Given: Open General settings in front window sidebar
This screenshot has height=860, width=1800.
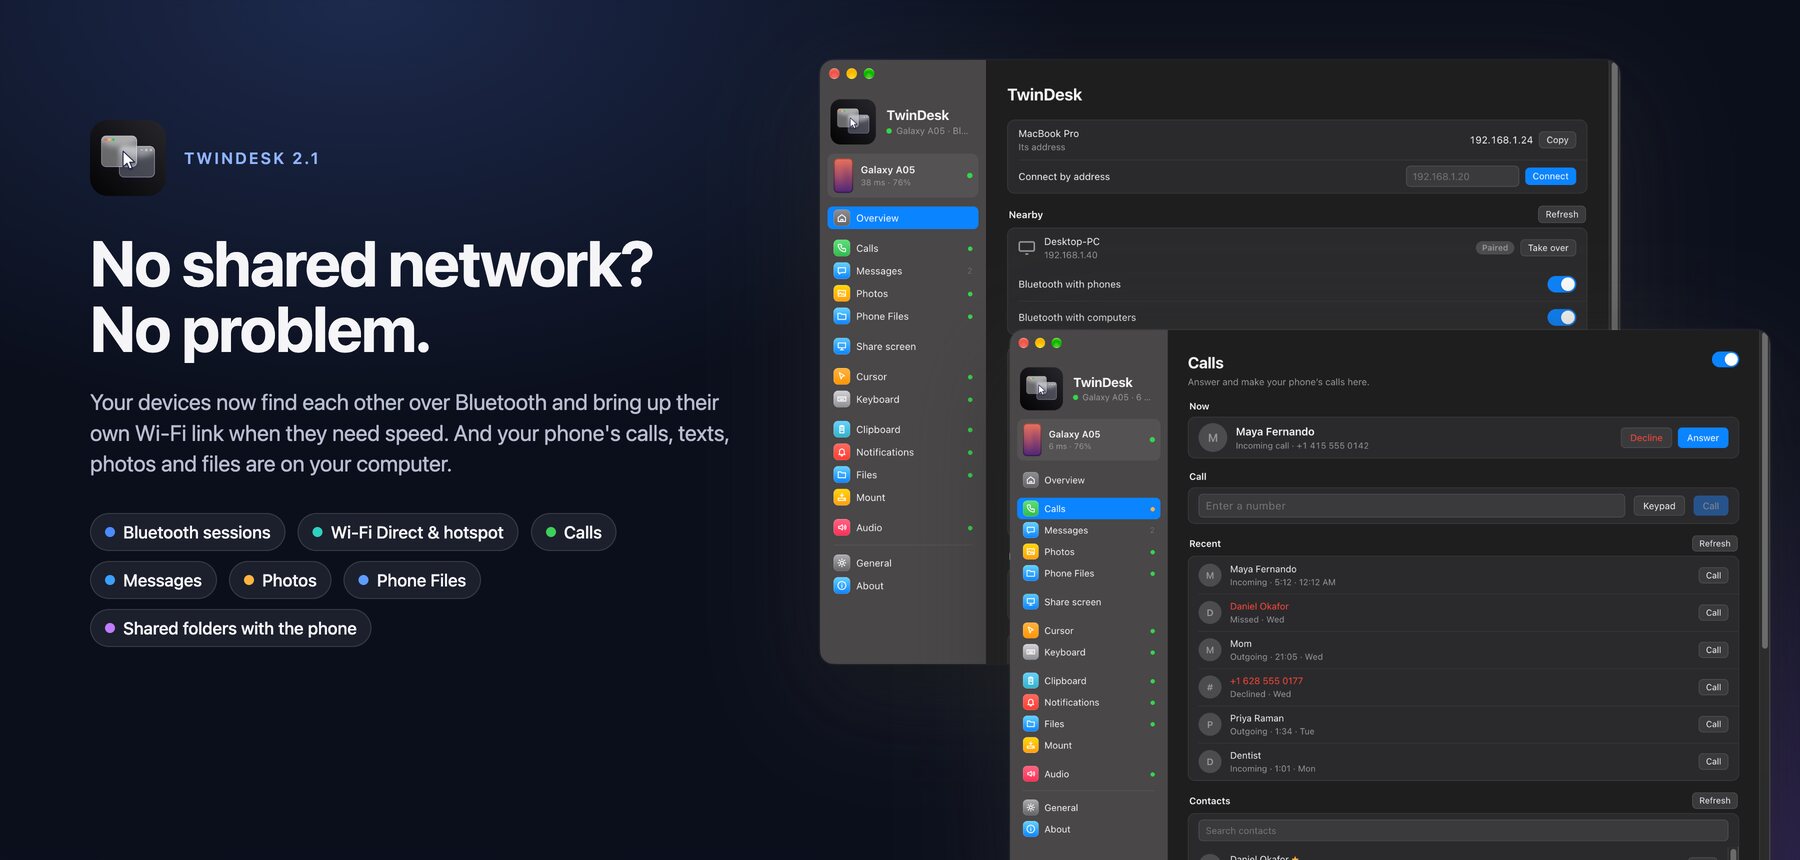Looking at the screenshot, I should 1088,808.
